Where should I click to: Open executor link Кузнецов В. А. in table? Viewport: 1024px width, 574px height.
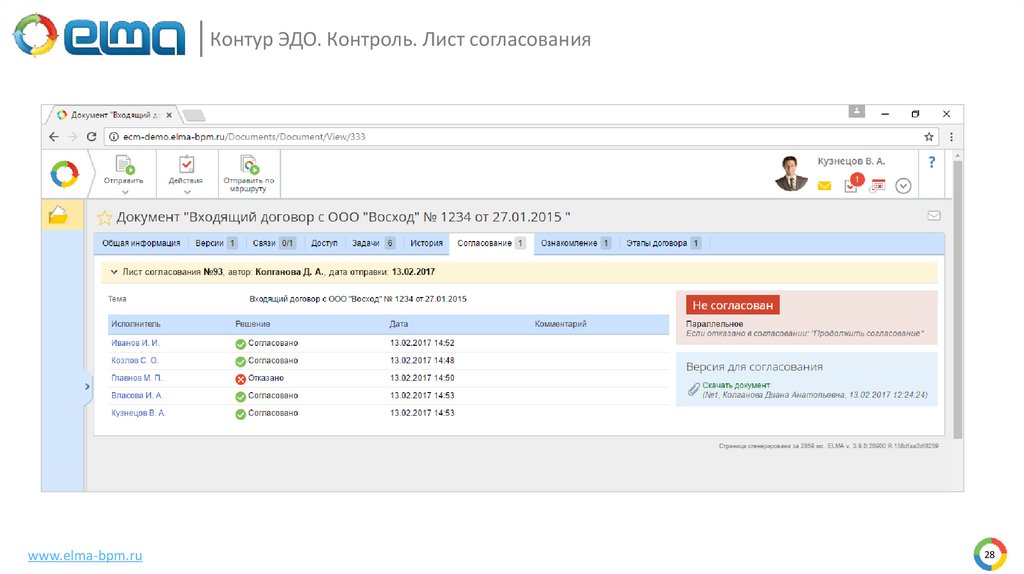click(x=138, y=413)
